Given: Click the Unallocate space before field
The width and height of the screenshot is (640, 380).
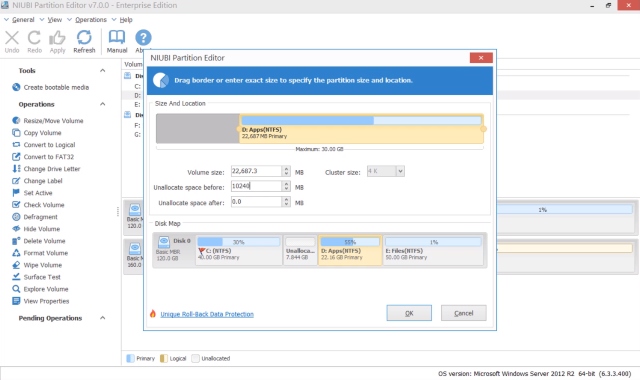Looking at the screenshot, I should click(256, 186).
